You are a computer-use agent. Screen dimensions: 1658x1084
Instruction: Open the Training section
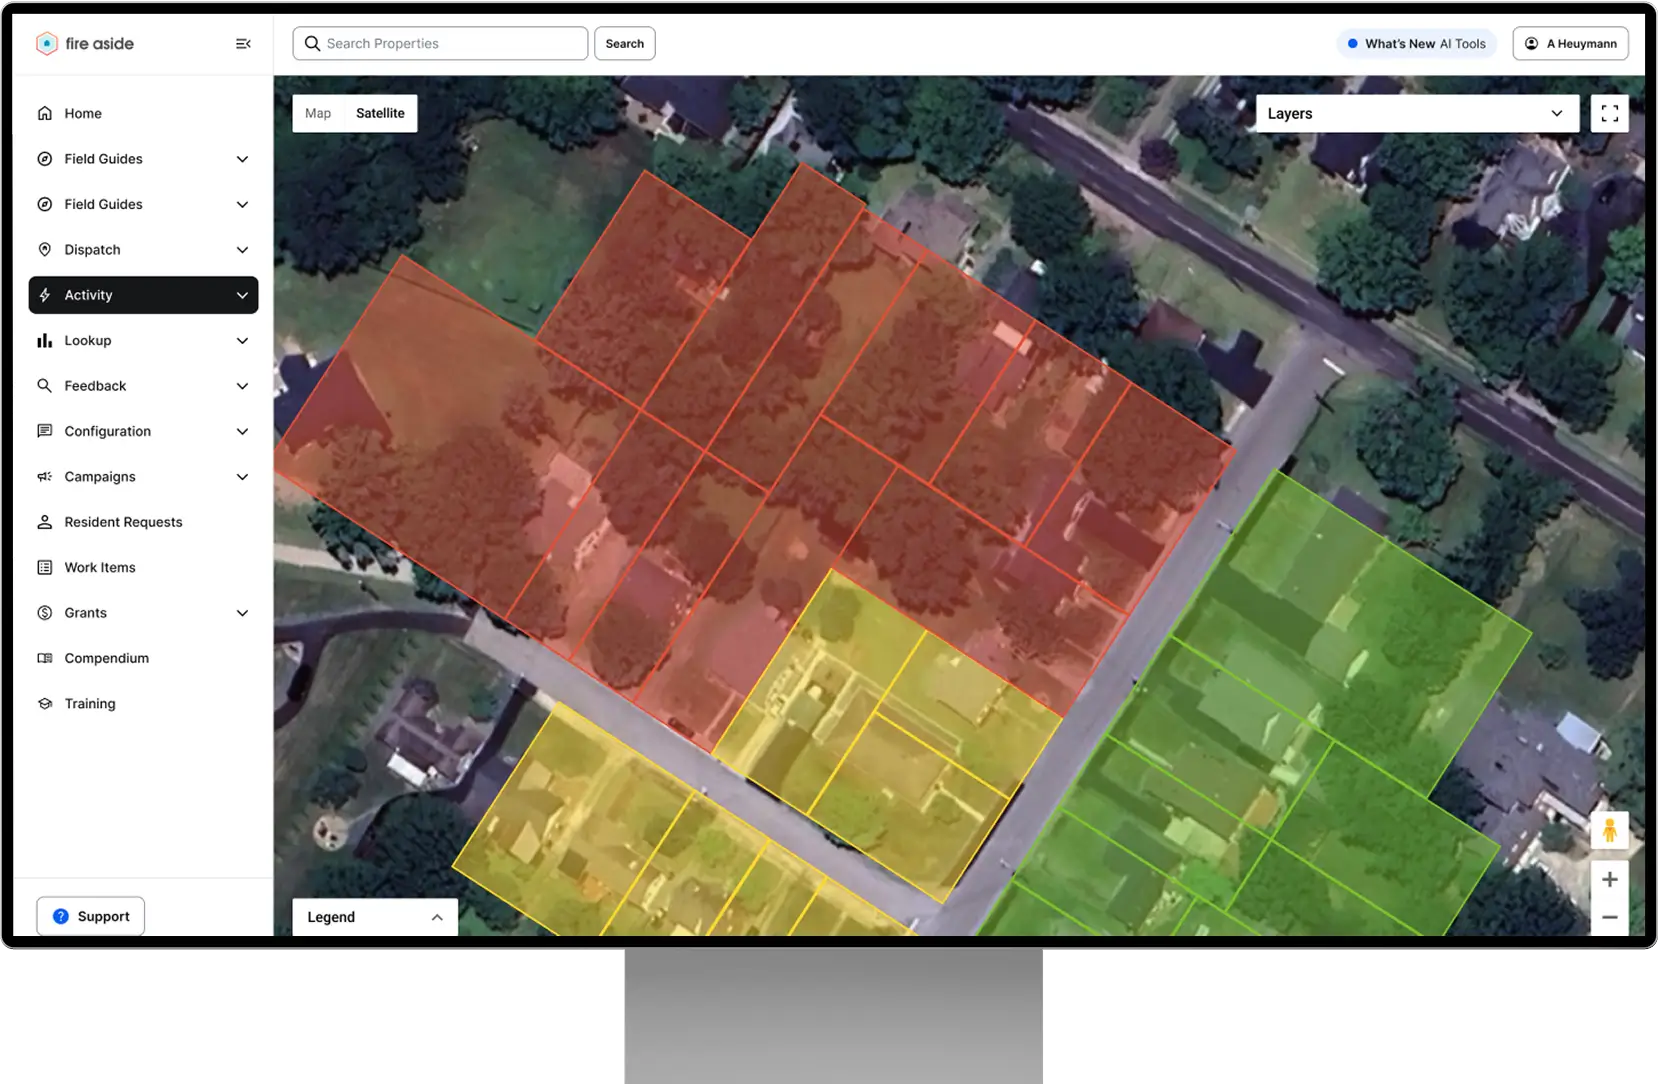[143, 704]
